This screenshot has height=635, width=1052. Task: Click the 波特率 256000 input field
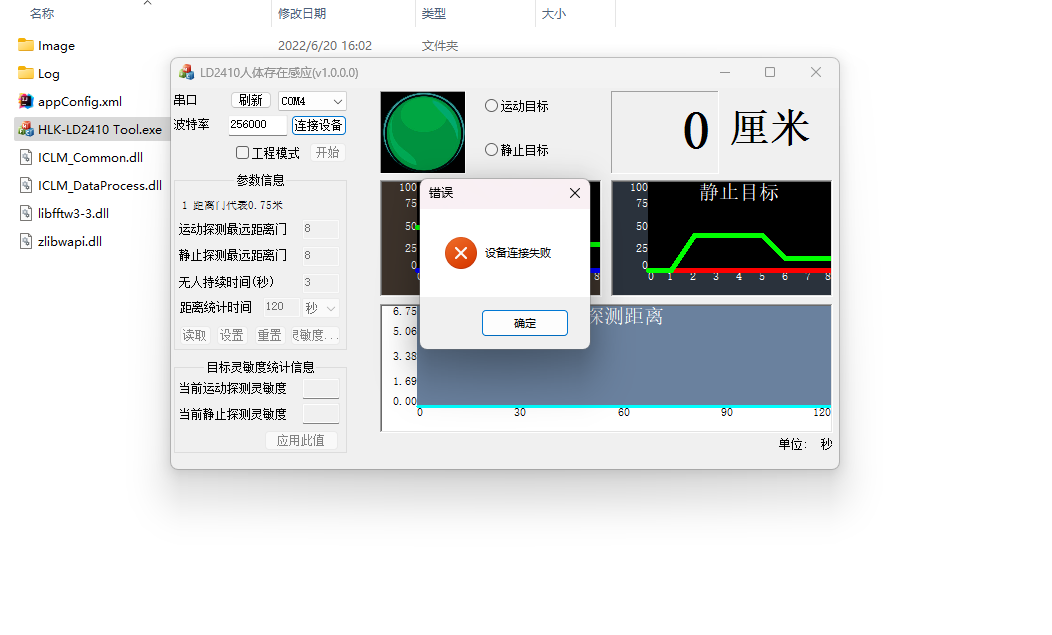(258, 124)
